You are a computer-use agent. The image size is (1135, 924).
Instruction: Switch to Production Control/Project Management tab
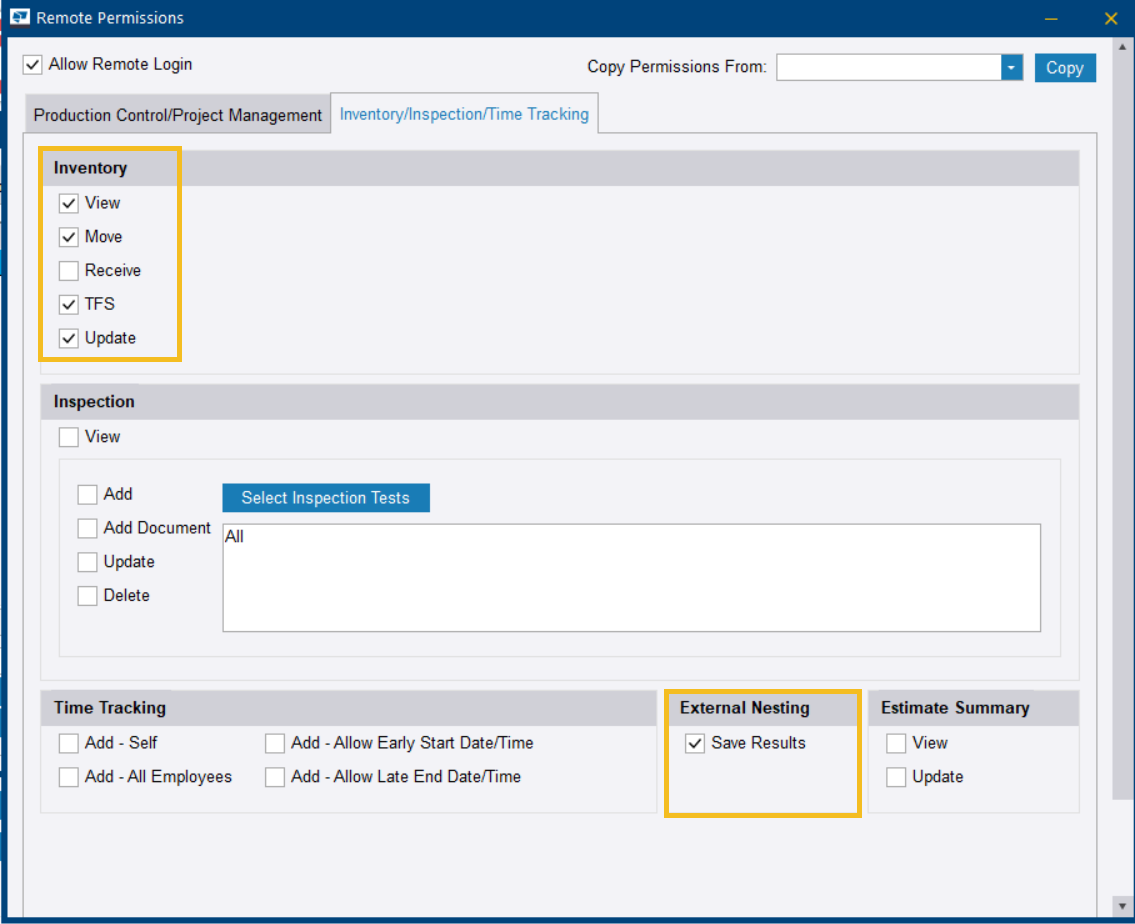pos(178,115)
